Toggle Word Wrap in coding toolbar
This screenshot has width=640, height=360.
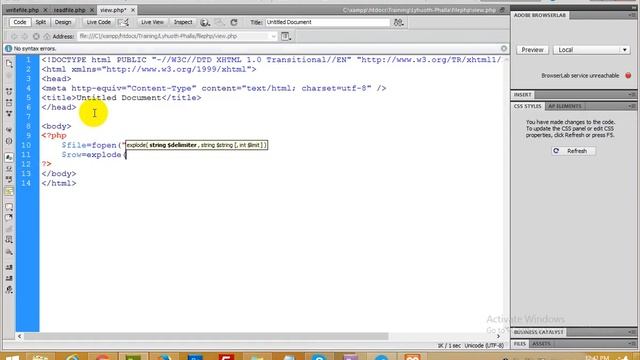click(9, 180)
